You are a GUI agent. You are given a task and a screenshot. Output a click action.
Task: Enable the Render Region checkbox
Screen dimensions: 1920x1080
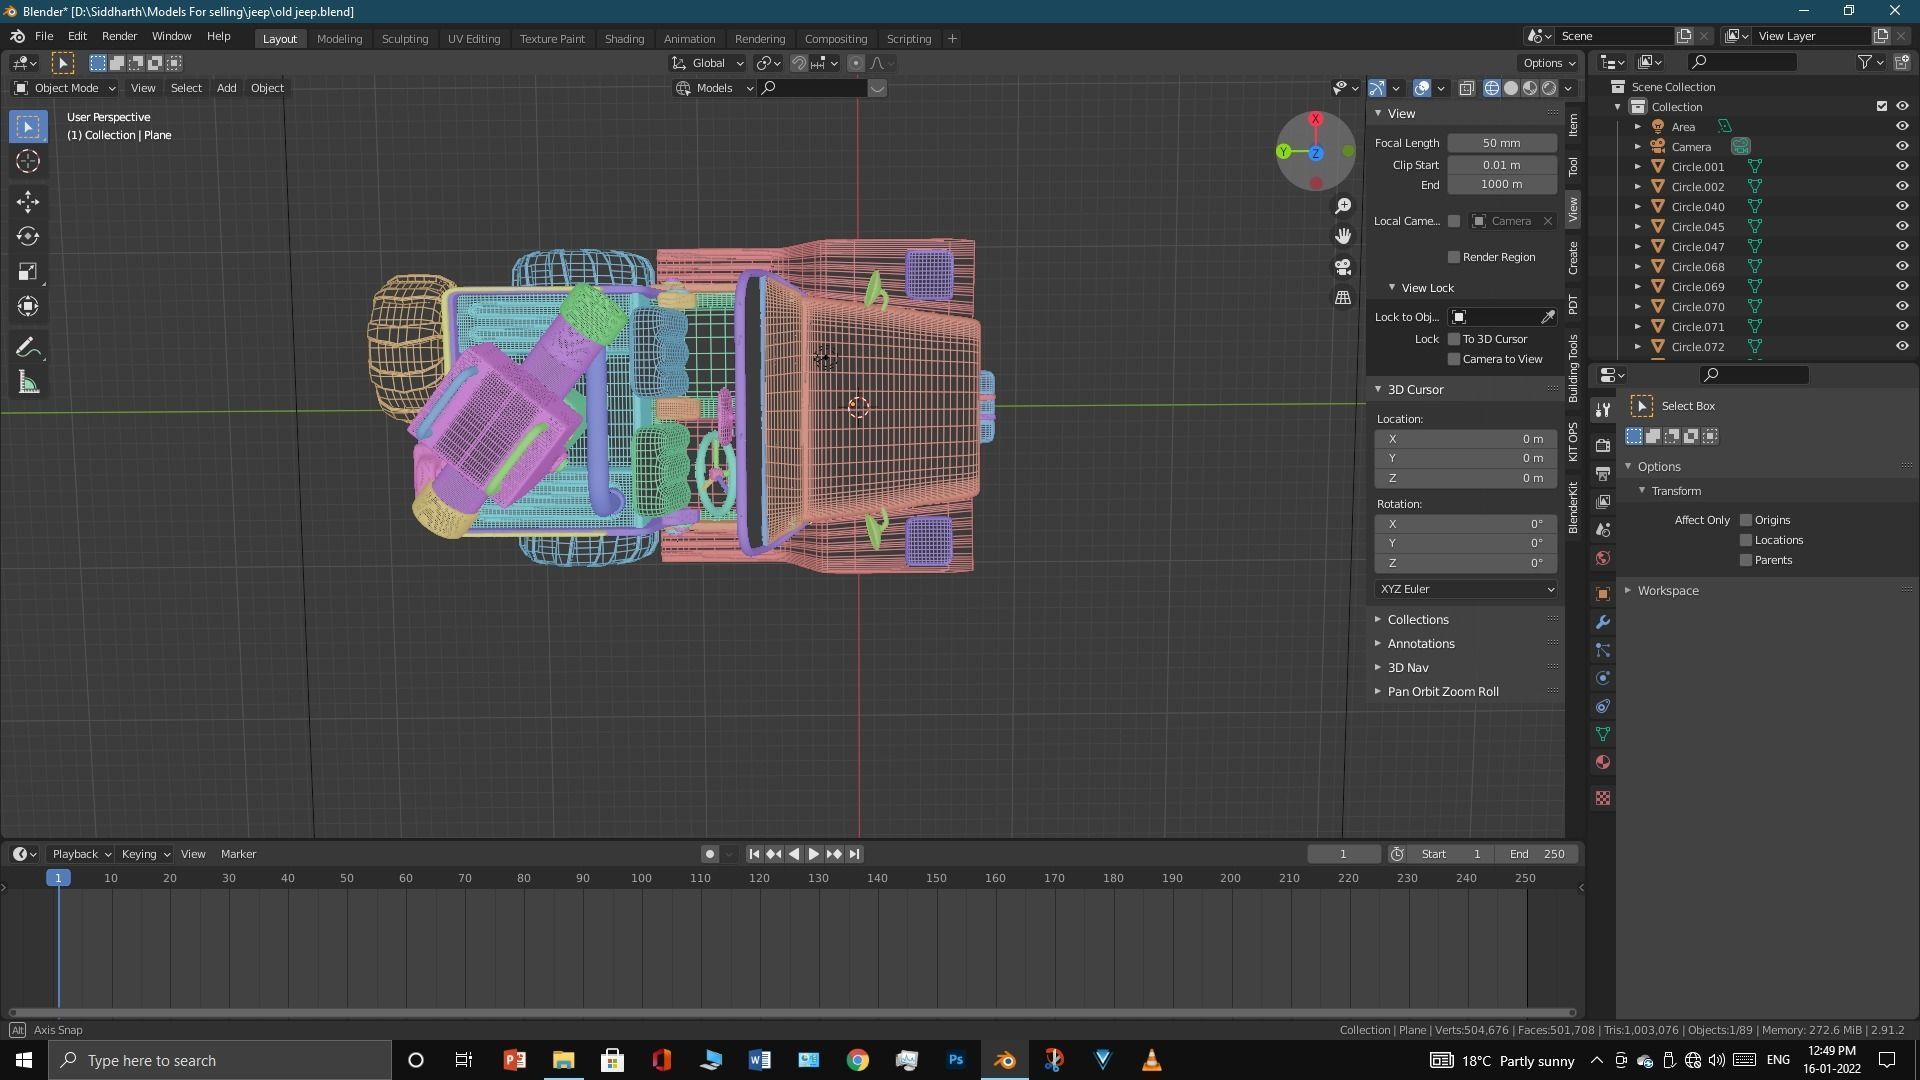tap(1454, 257)
